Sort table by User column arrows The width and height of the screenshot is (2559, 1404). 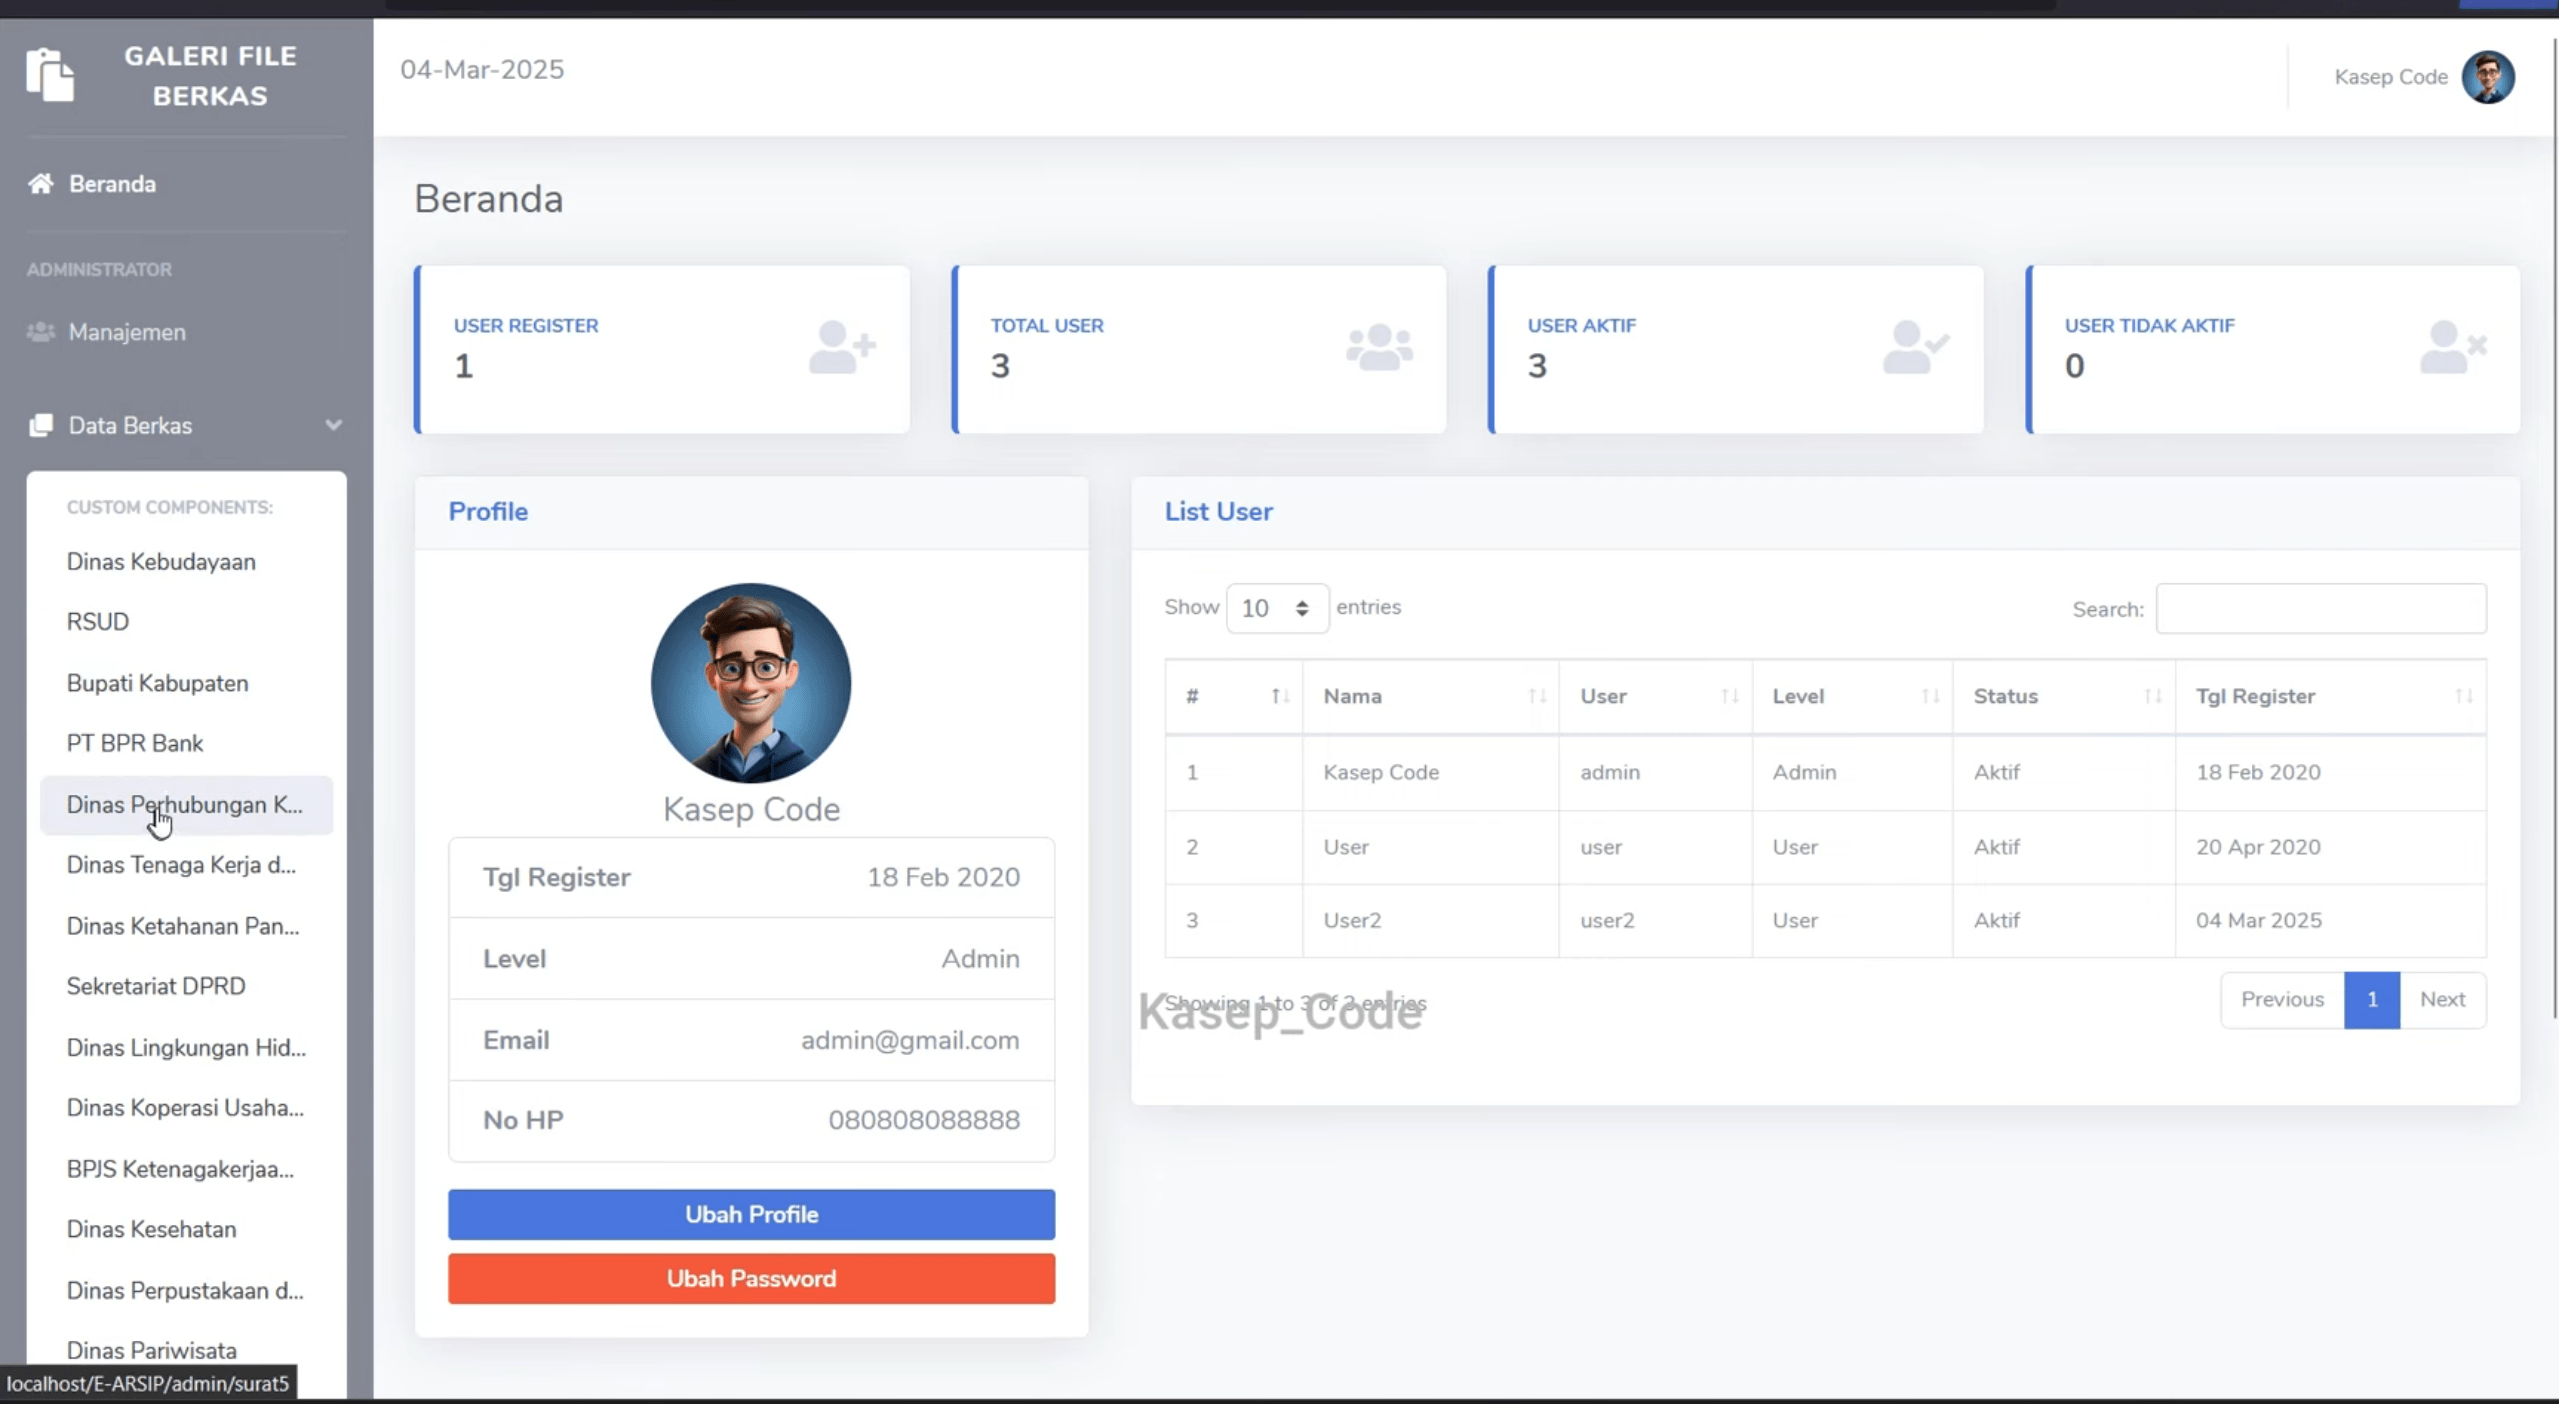point(1730,696)
